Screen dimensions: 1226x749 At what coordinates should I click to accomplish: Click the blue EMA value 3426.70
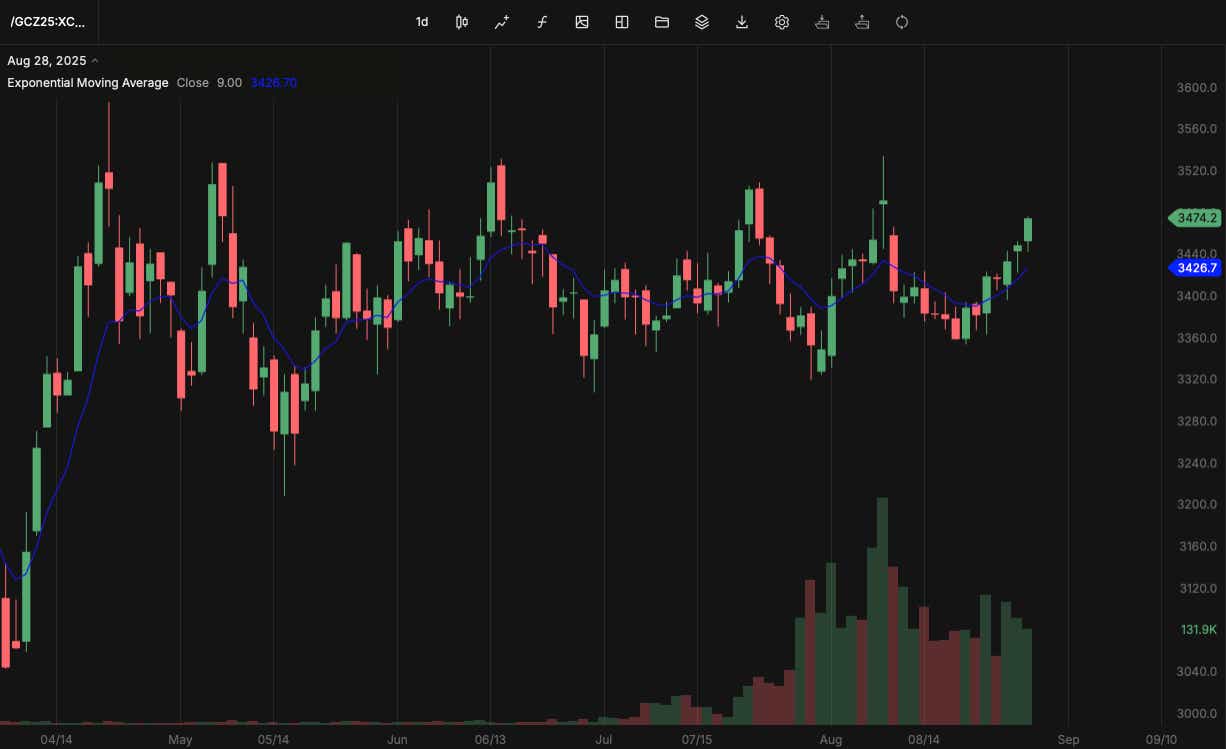pyautogui.click(x=274, y=83)
